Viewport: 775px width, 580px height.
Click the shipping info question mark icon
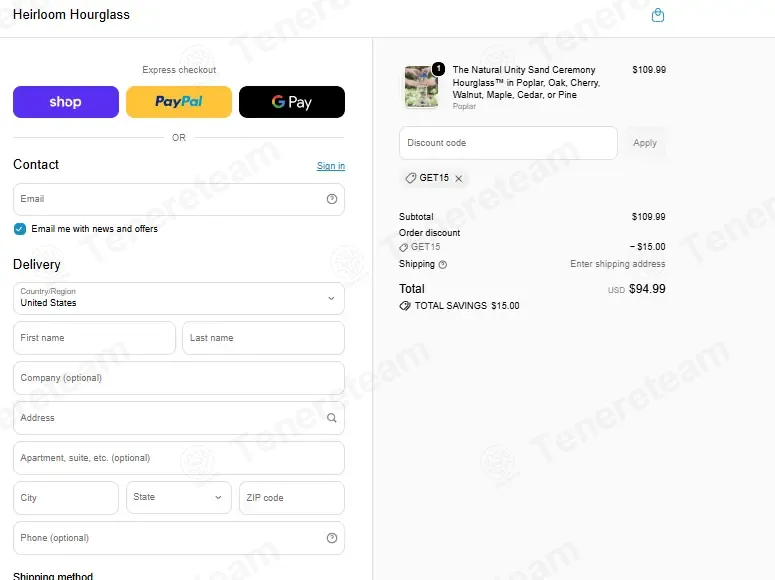443,265
